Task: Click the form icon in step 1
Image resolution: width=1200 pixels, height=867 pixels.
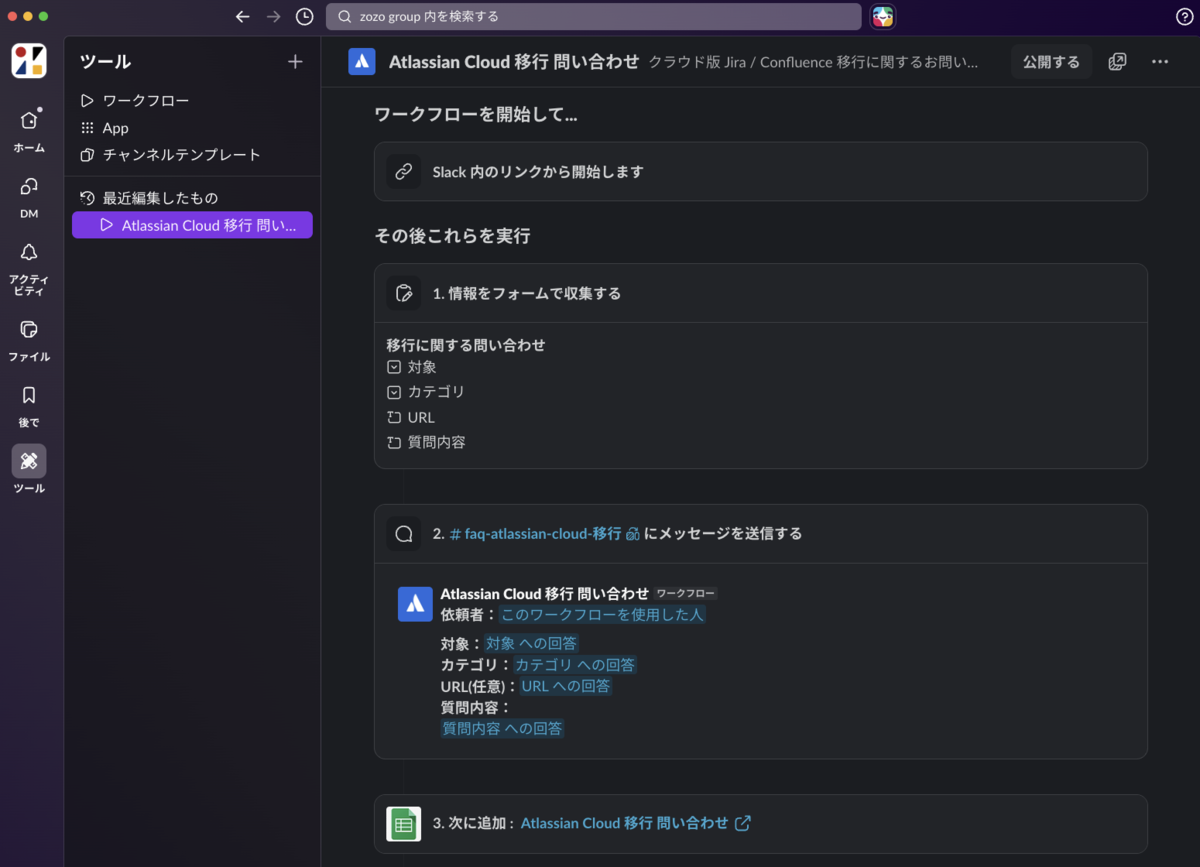Action: [404, 293]
